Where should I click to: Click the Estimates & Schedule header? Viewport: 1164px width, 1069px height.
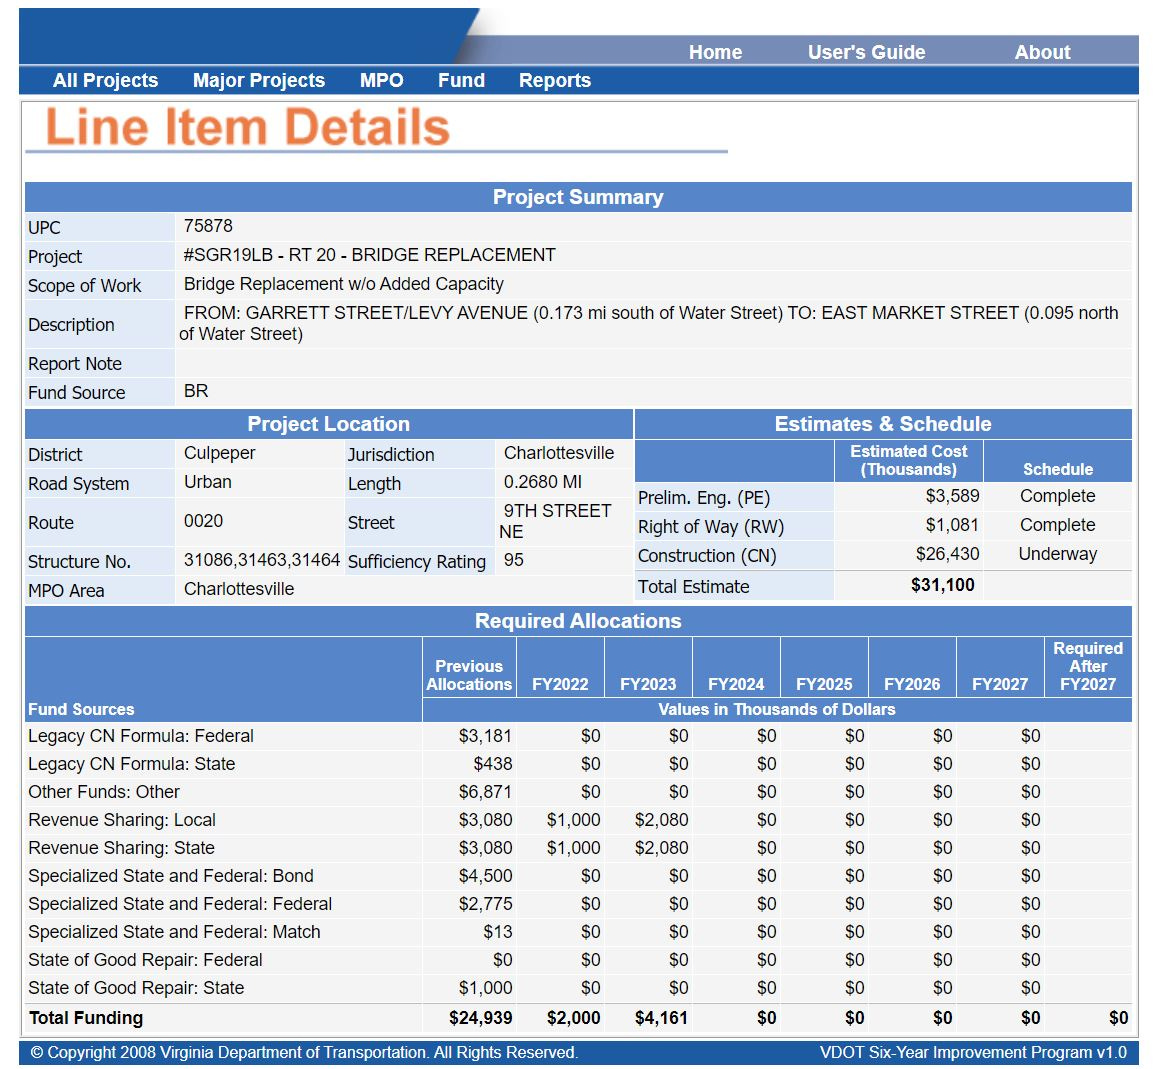tap(883, 424)
